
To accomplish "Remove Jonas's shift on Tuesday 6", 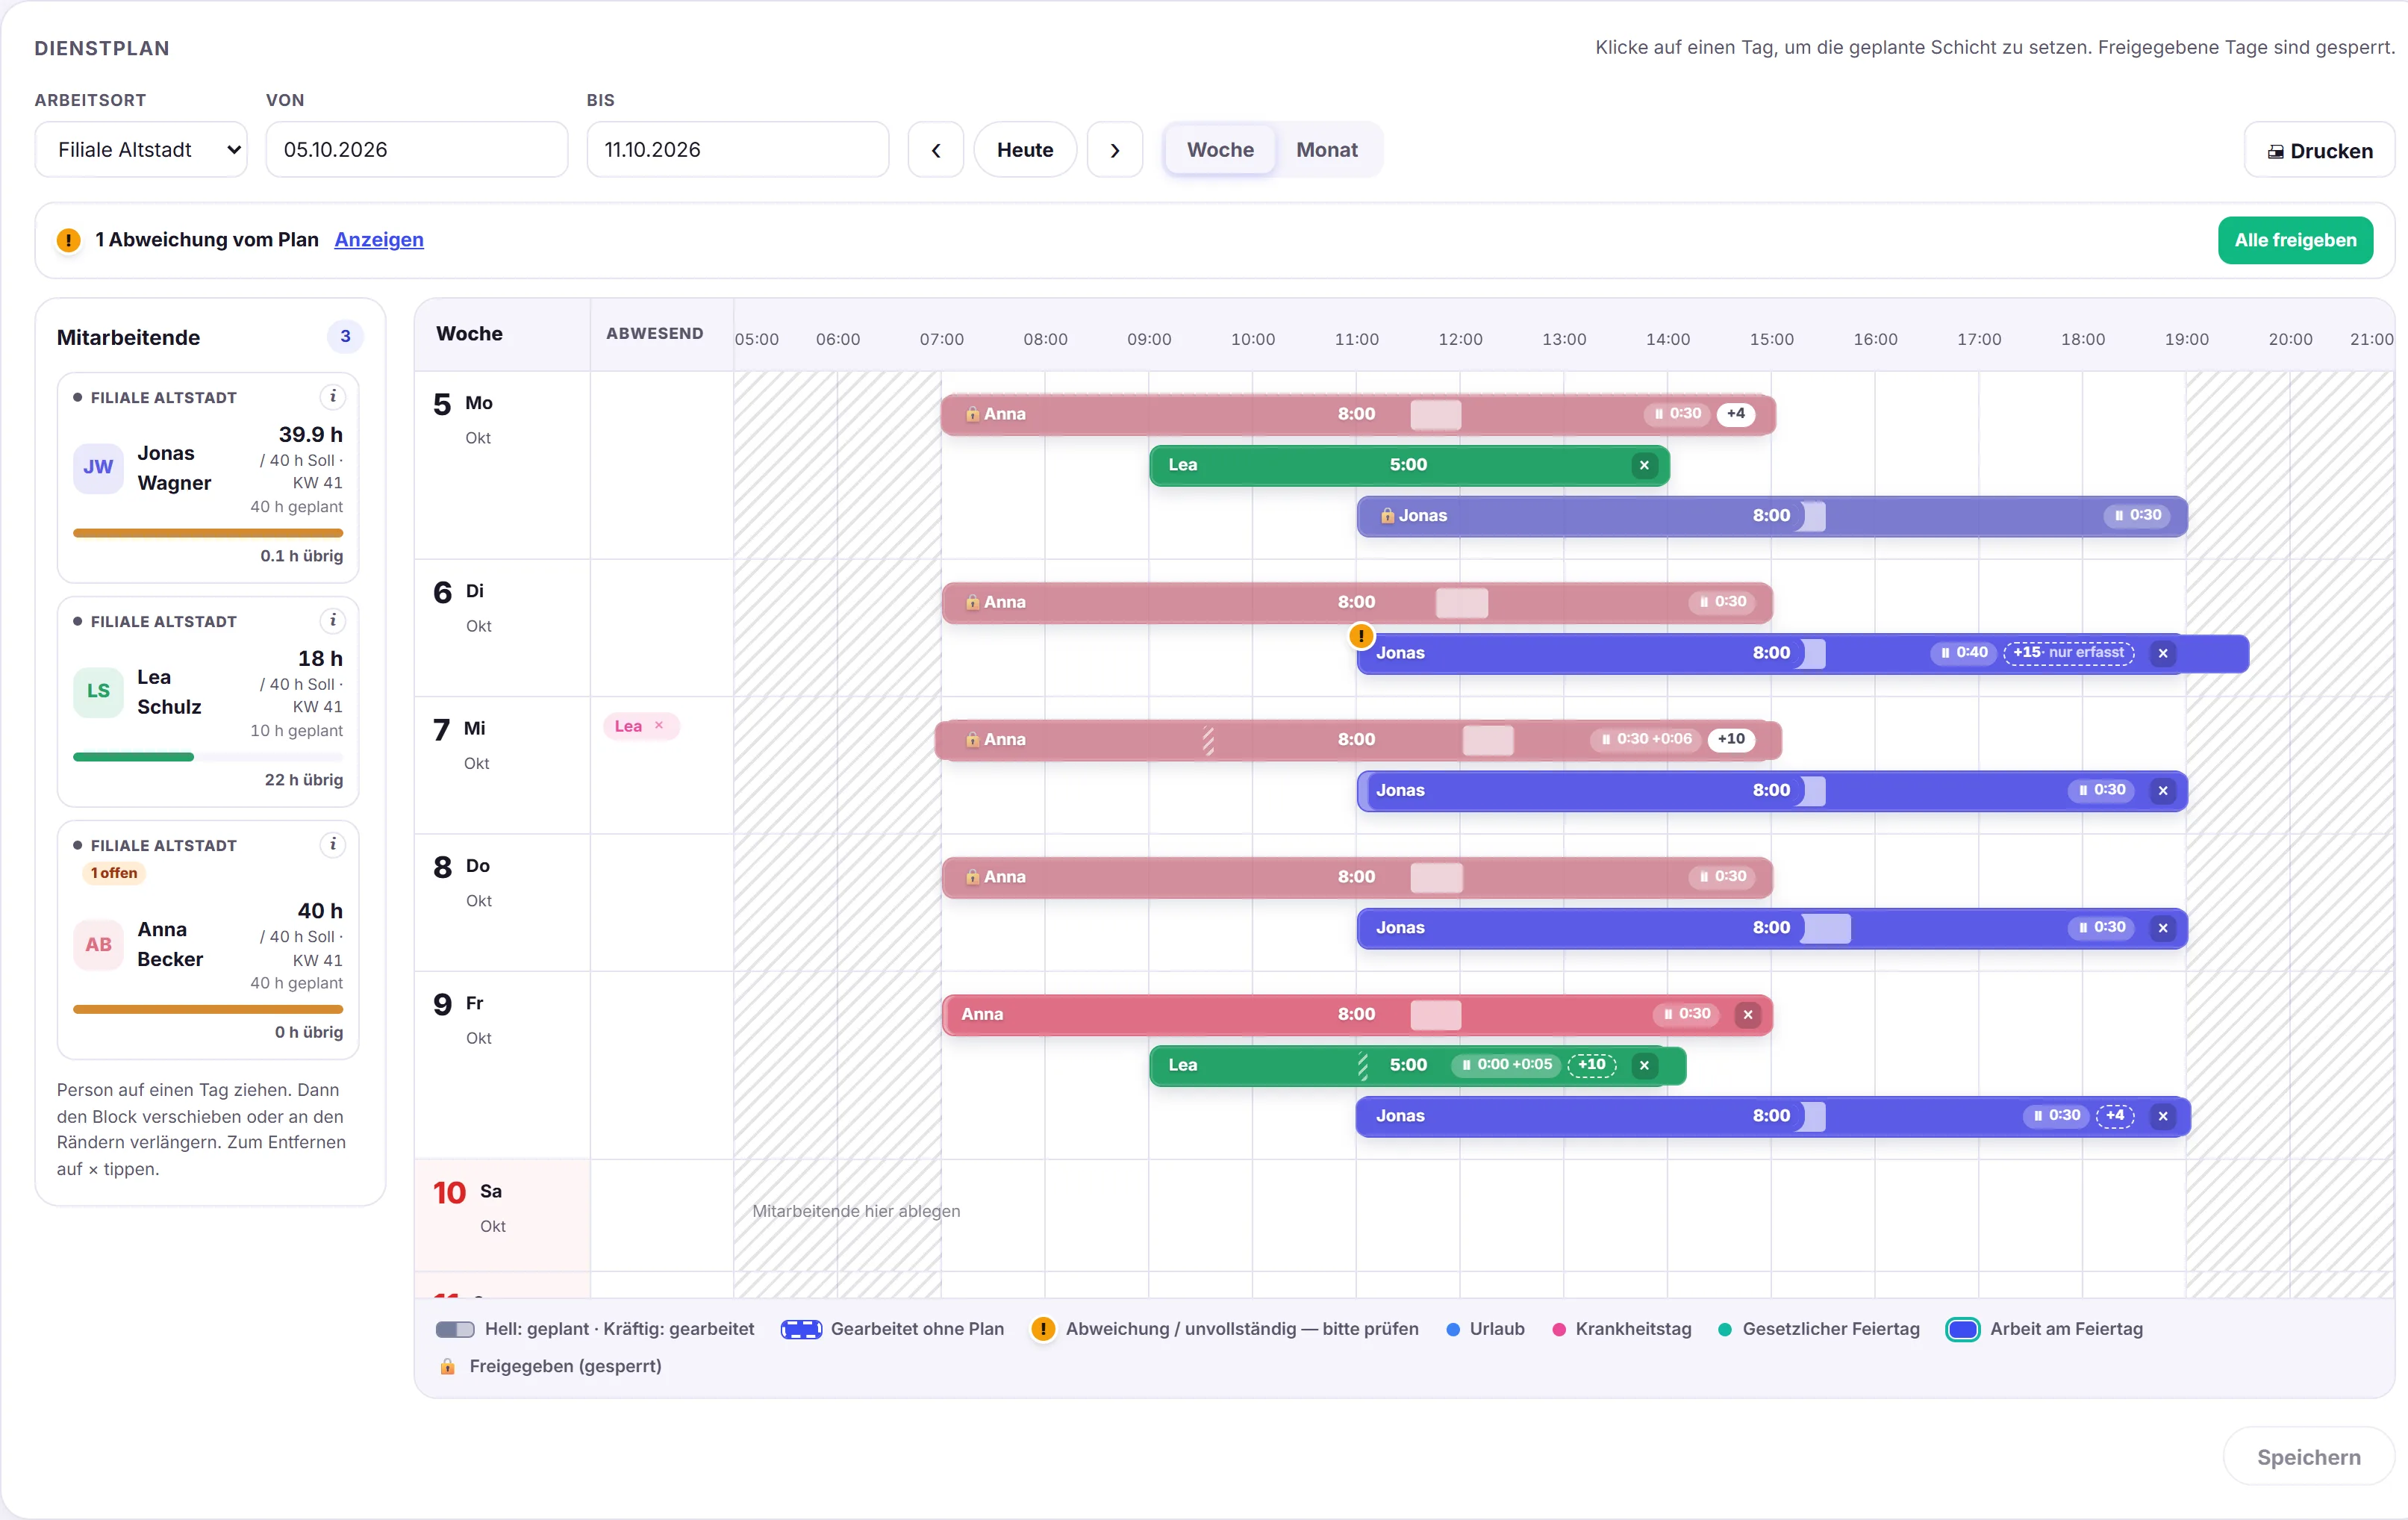I will [2163, 653].
